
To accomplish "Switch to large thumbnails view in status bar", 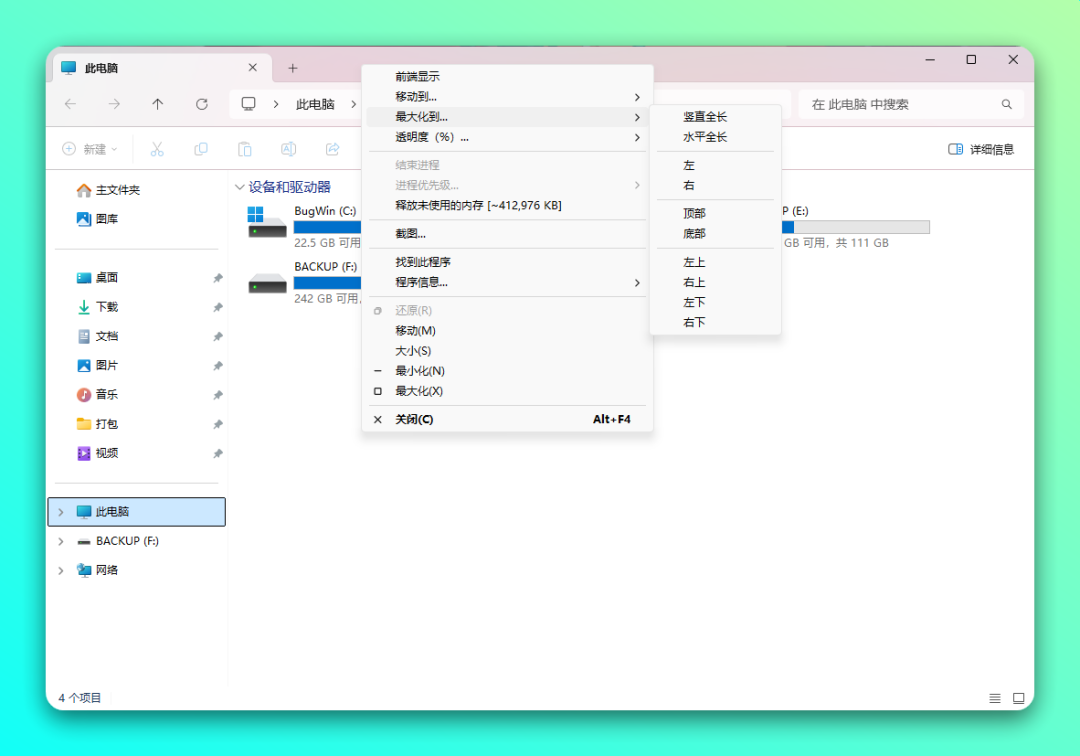I will click(x=1018, y=698).
